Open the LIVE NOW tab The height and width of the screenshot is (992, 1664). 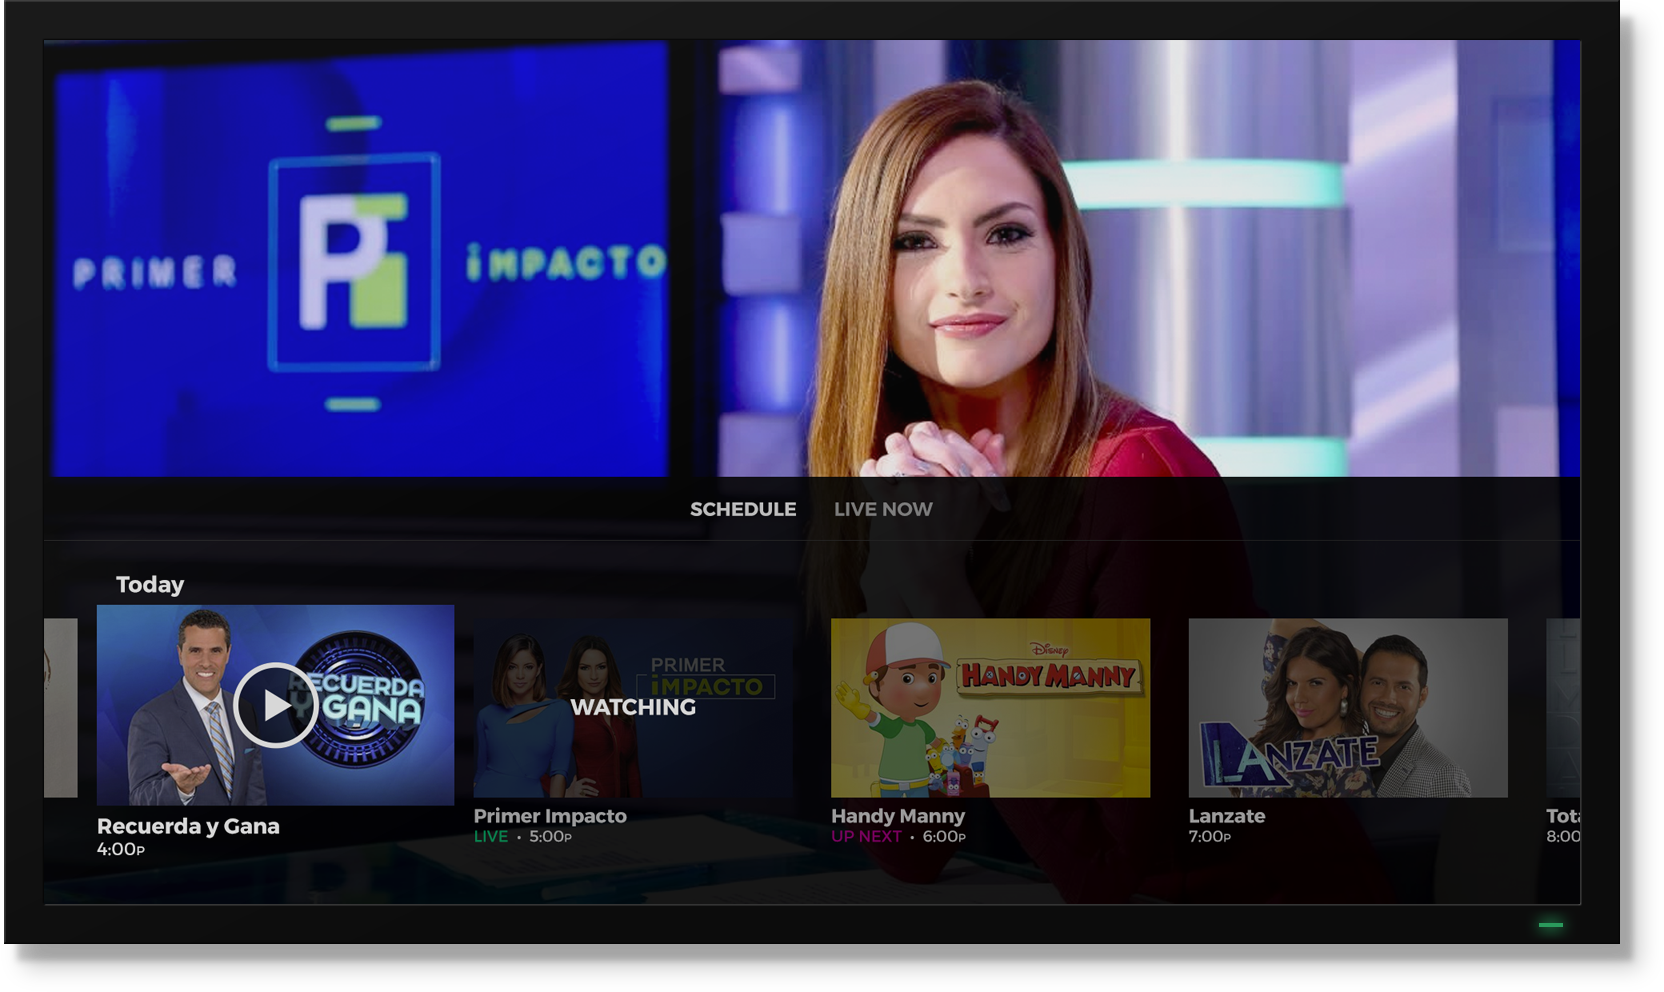[x=883, y=509]
